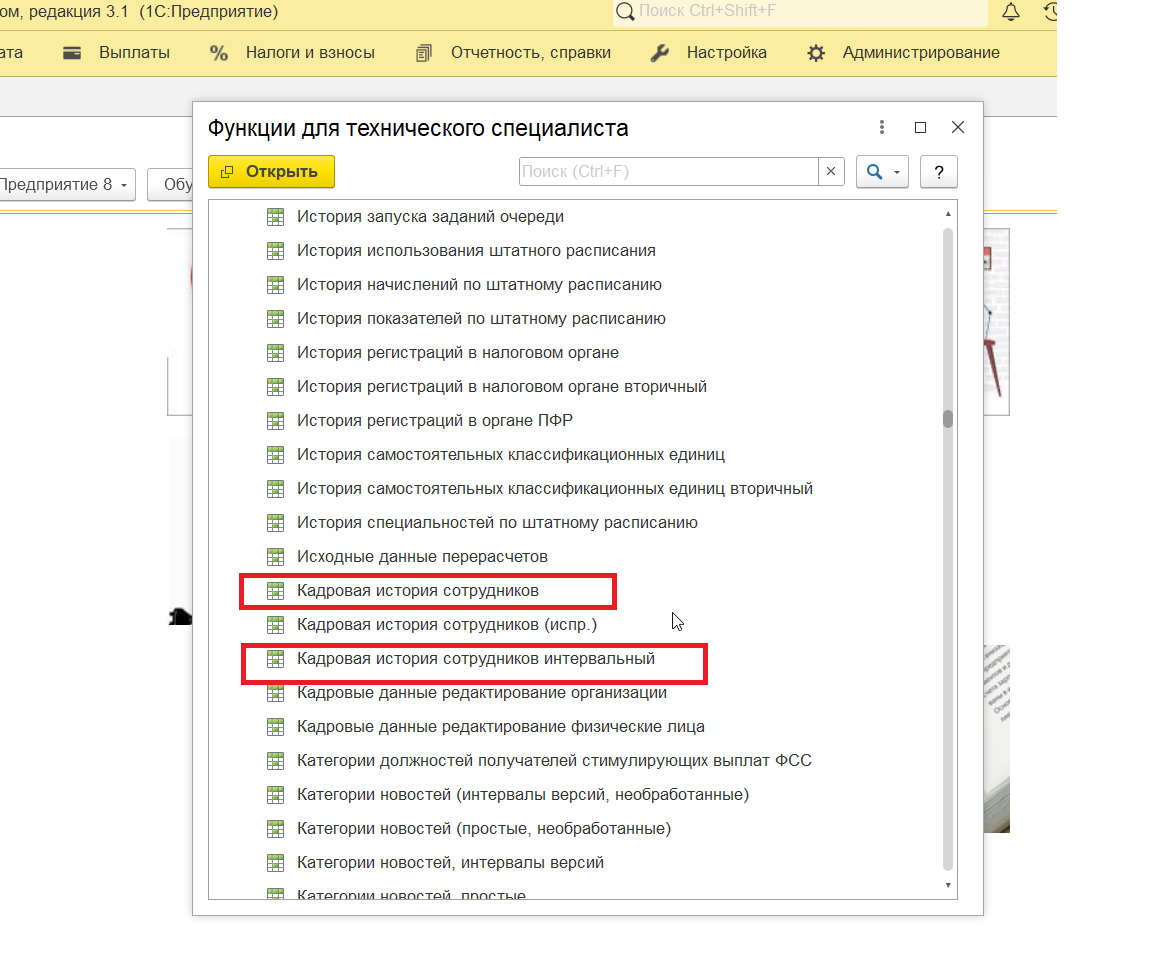This screenshot has height=958, width=1152.
Task: Click register icon of История запуска заданий очереди
Action: pyautogui.click(x=276, y=217)
